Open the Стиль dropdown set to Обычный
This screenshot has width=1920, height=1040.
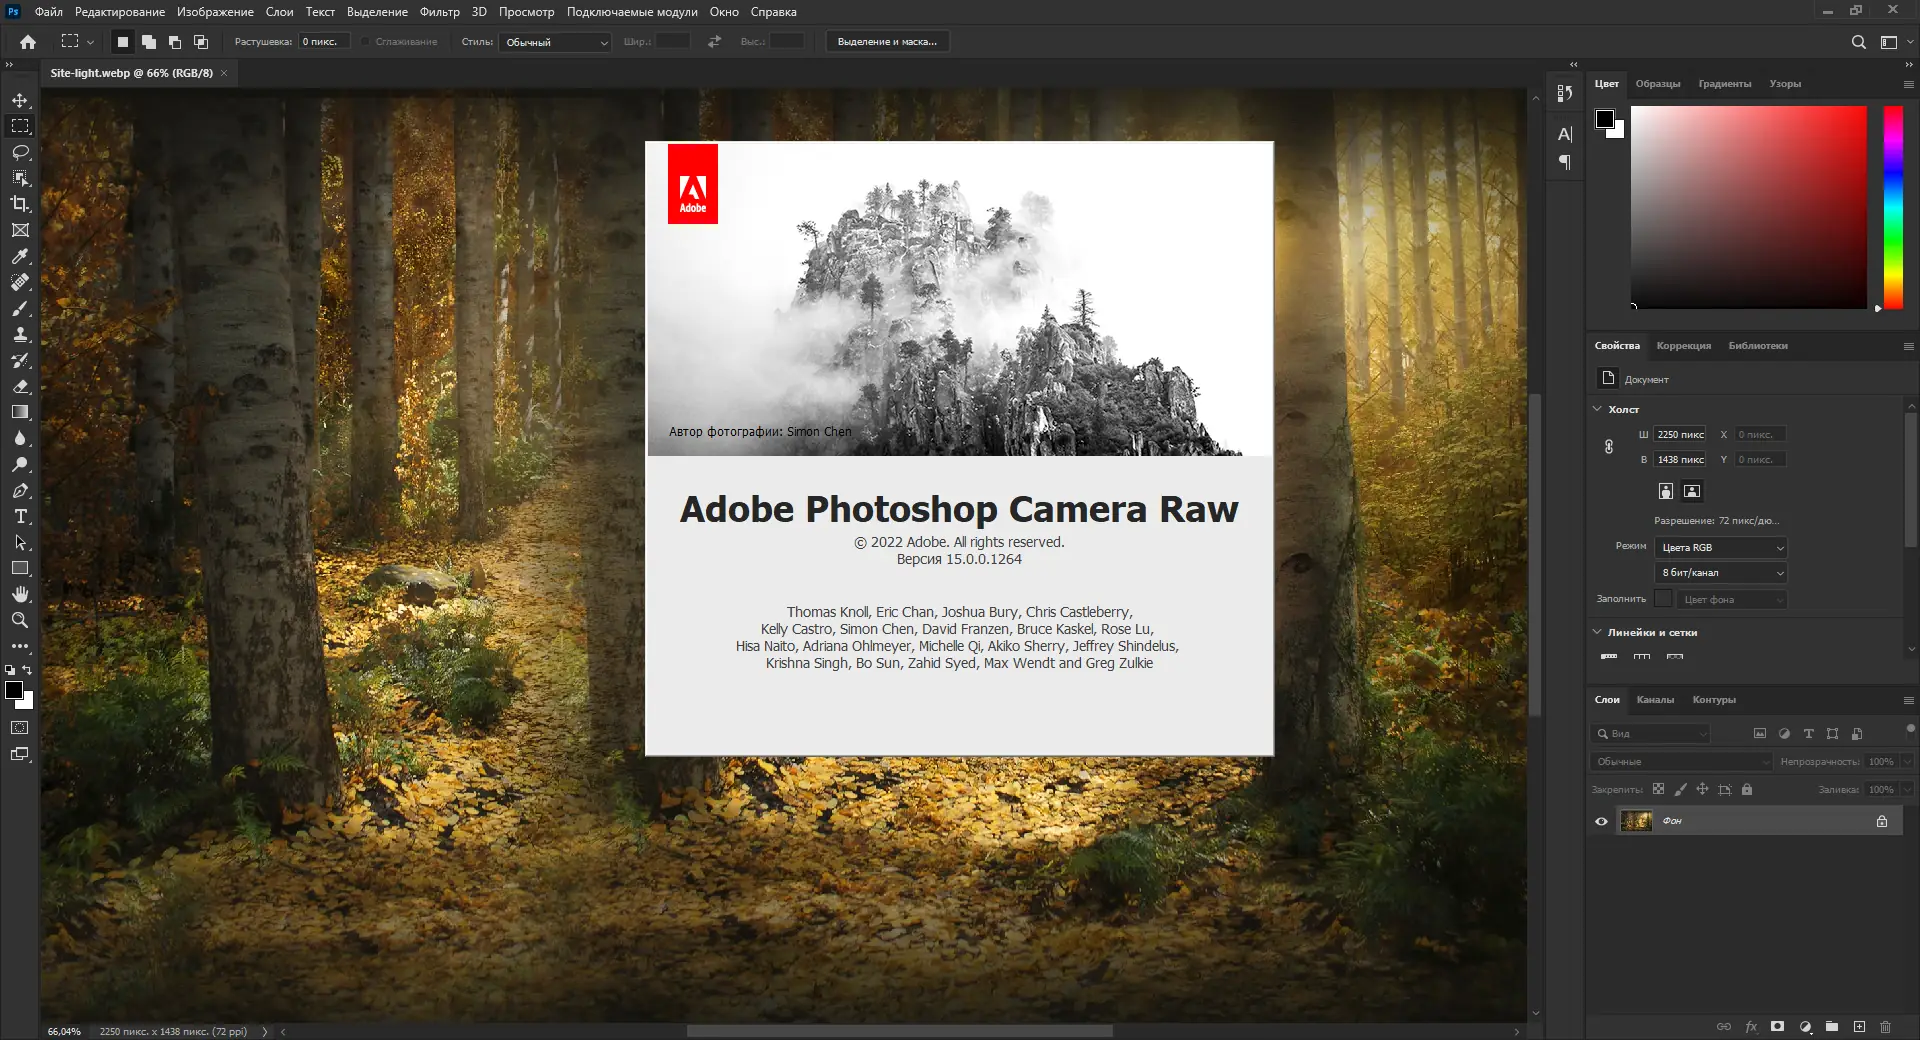556,42
